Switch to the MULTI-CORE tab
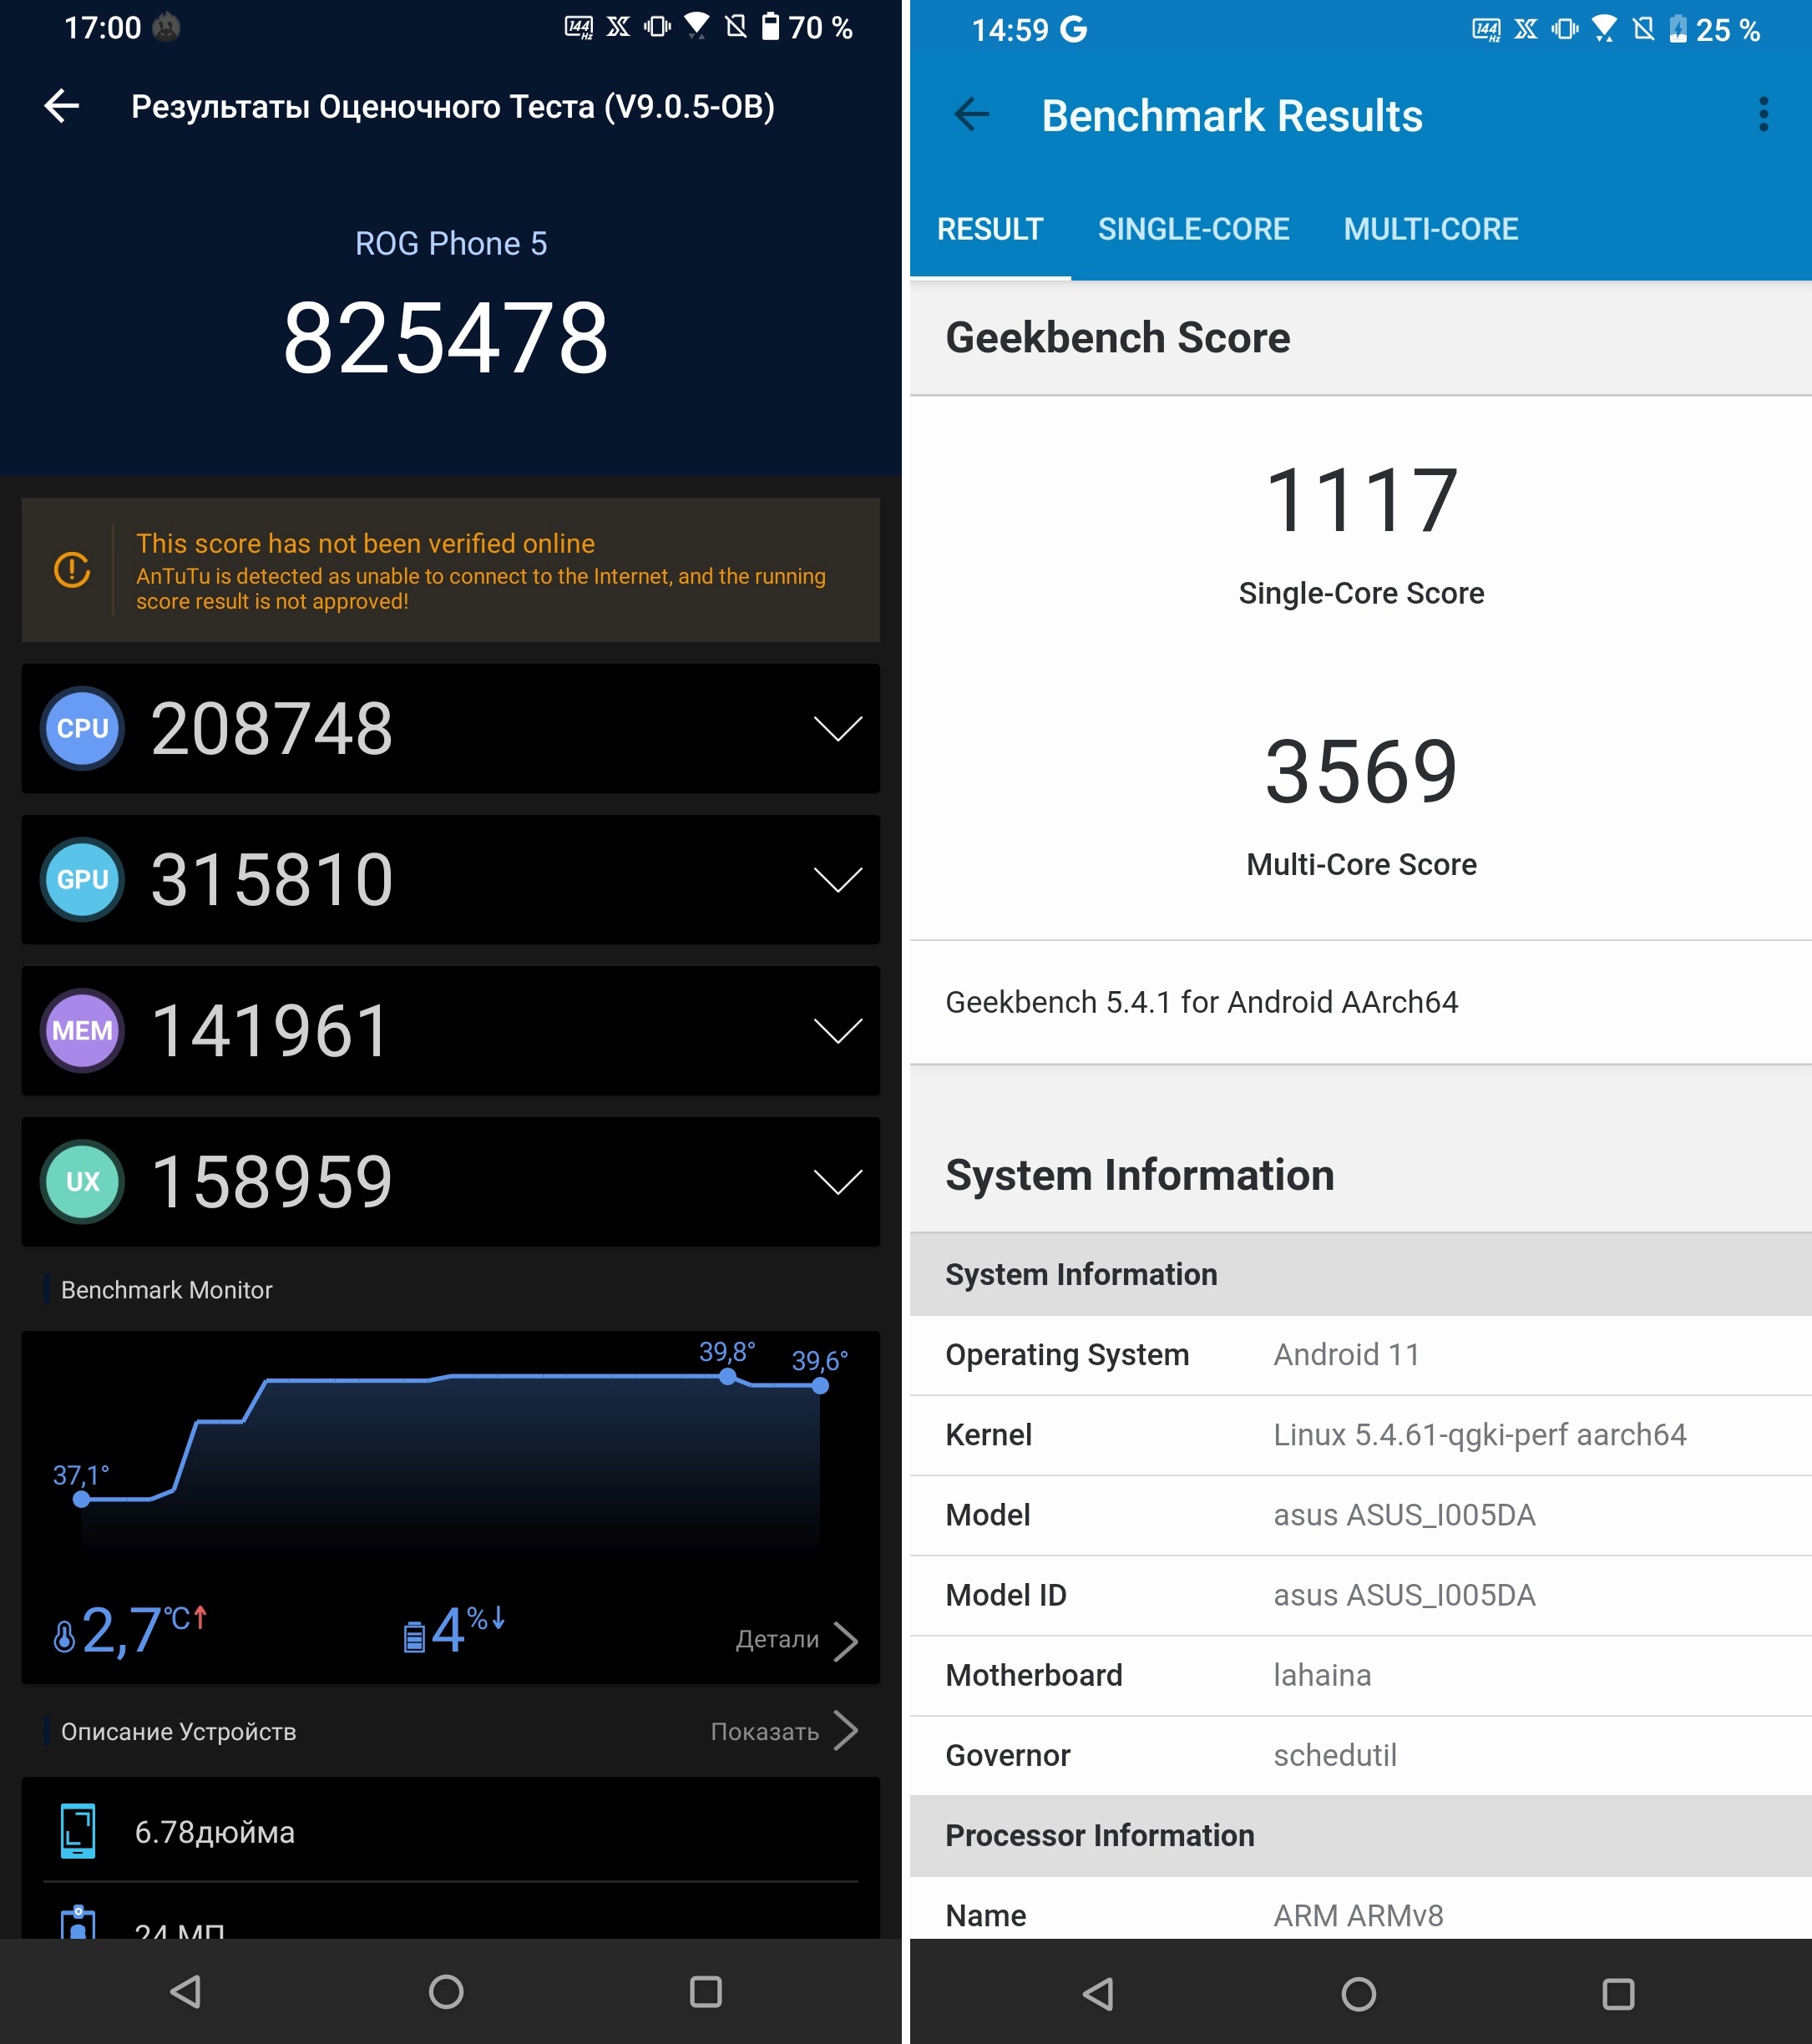1812x2044 pixels. point(1430,229)
